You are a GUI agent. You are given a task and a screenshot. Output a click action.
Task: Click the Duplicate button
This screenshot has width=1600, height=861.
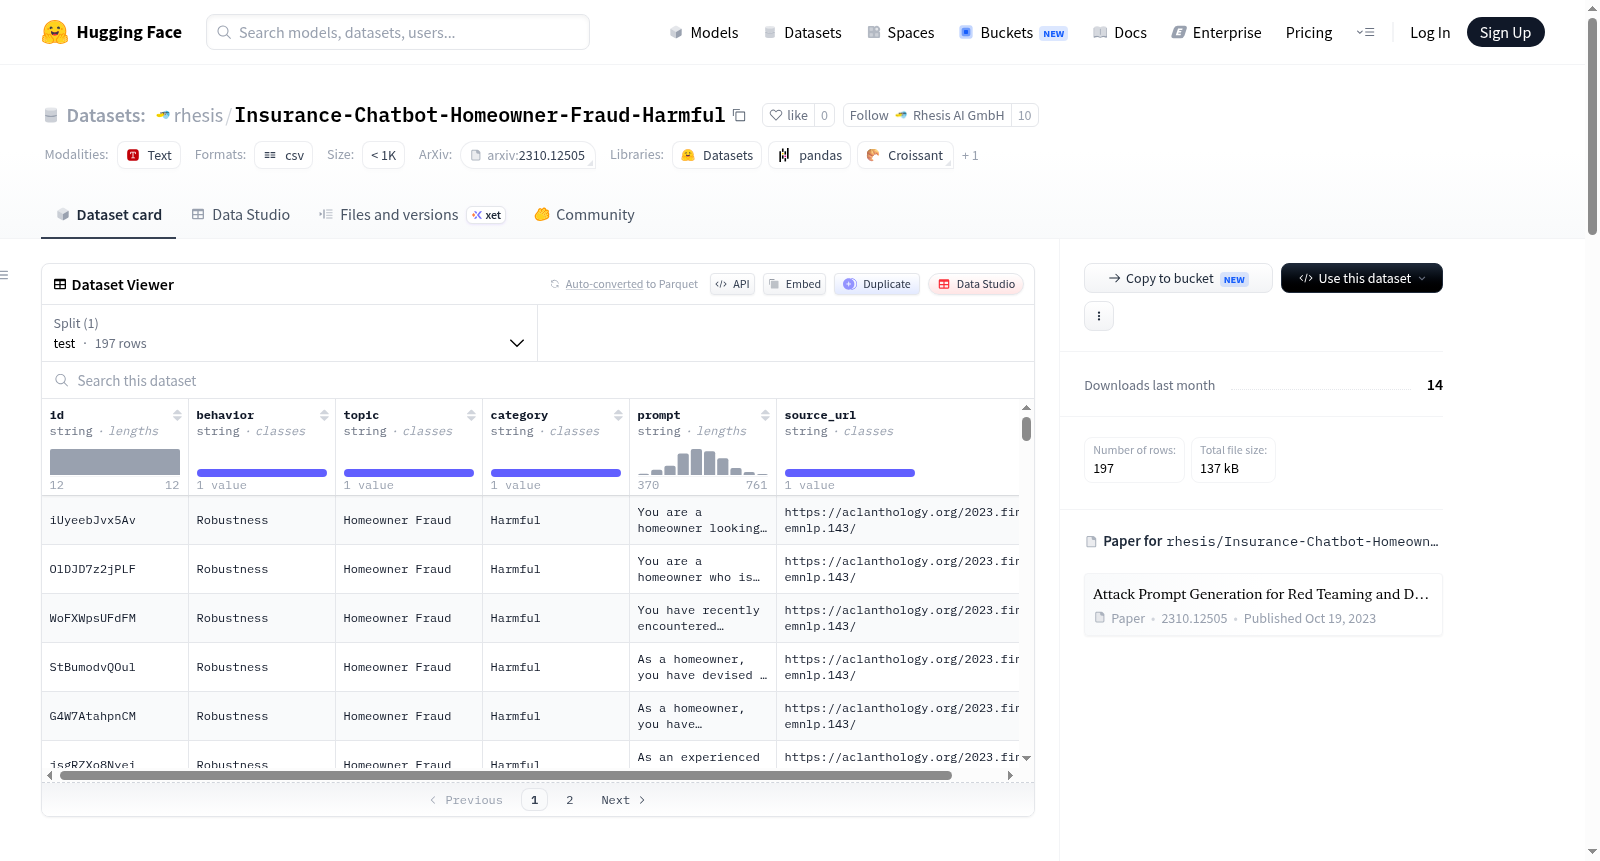(876, 284)
